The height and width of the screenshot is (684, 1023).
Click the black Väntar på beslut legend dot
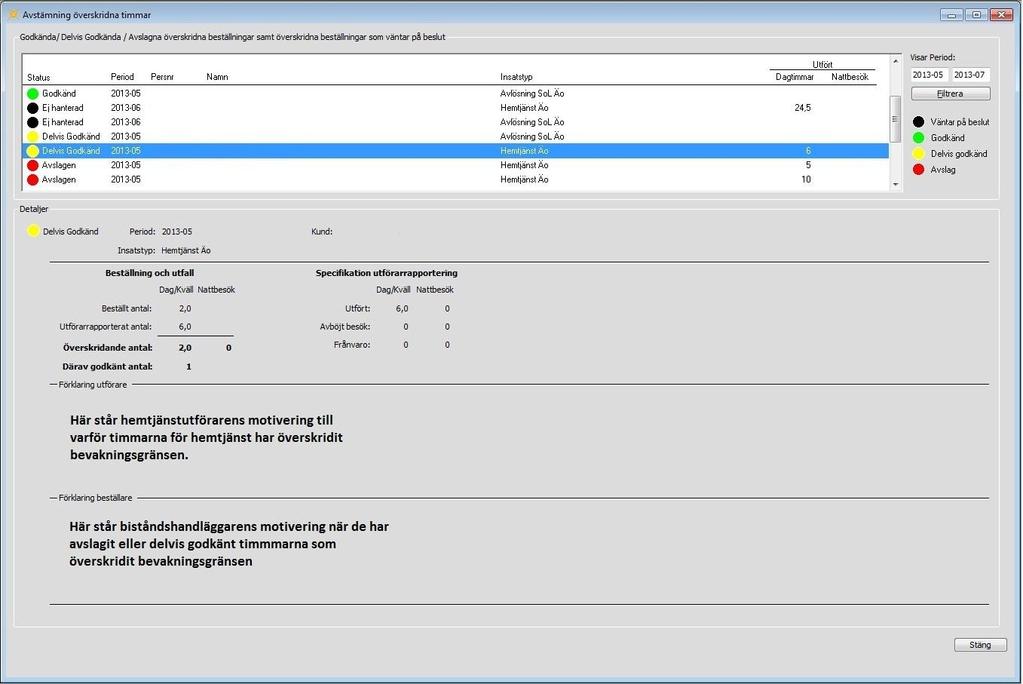(x=919, y=122)
